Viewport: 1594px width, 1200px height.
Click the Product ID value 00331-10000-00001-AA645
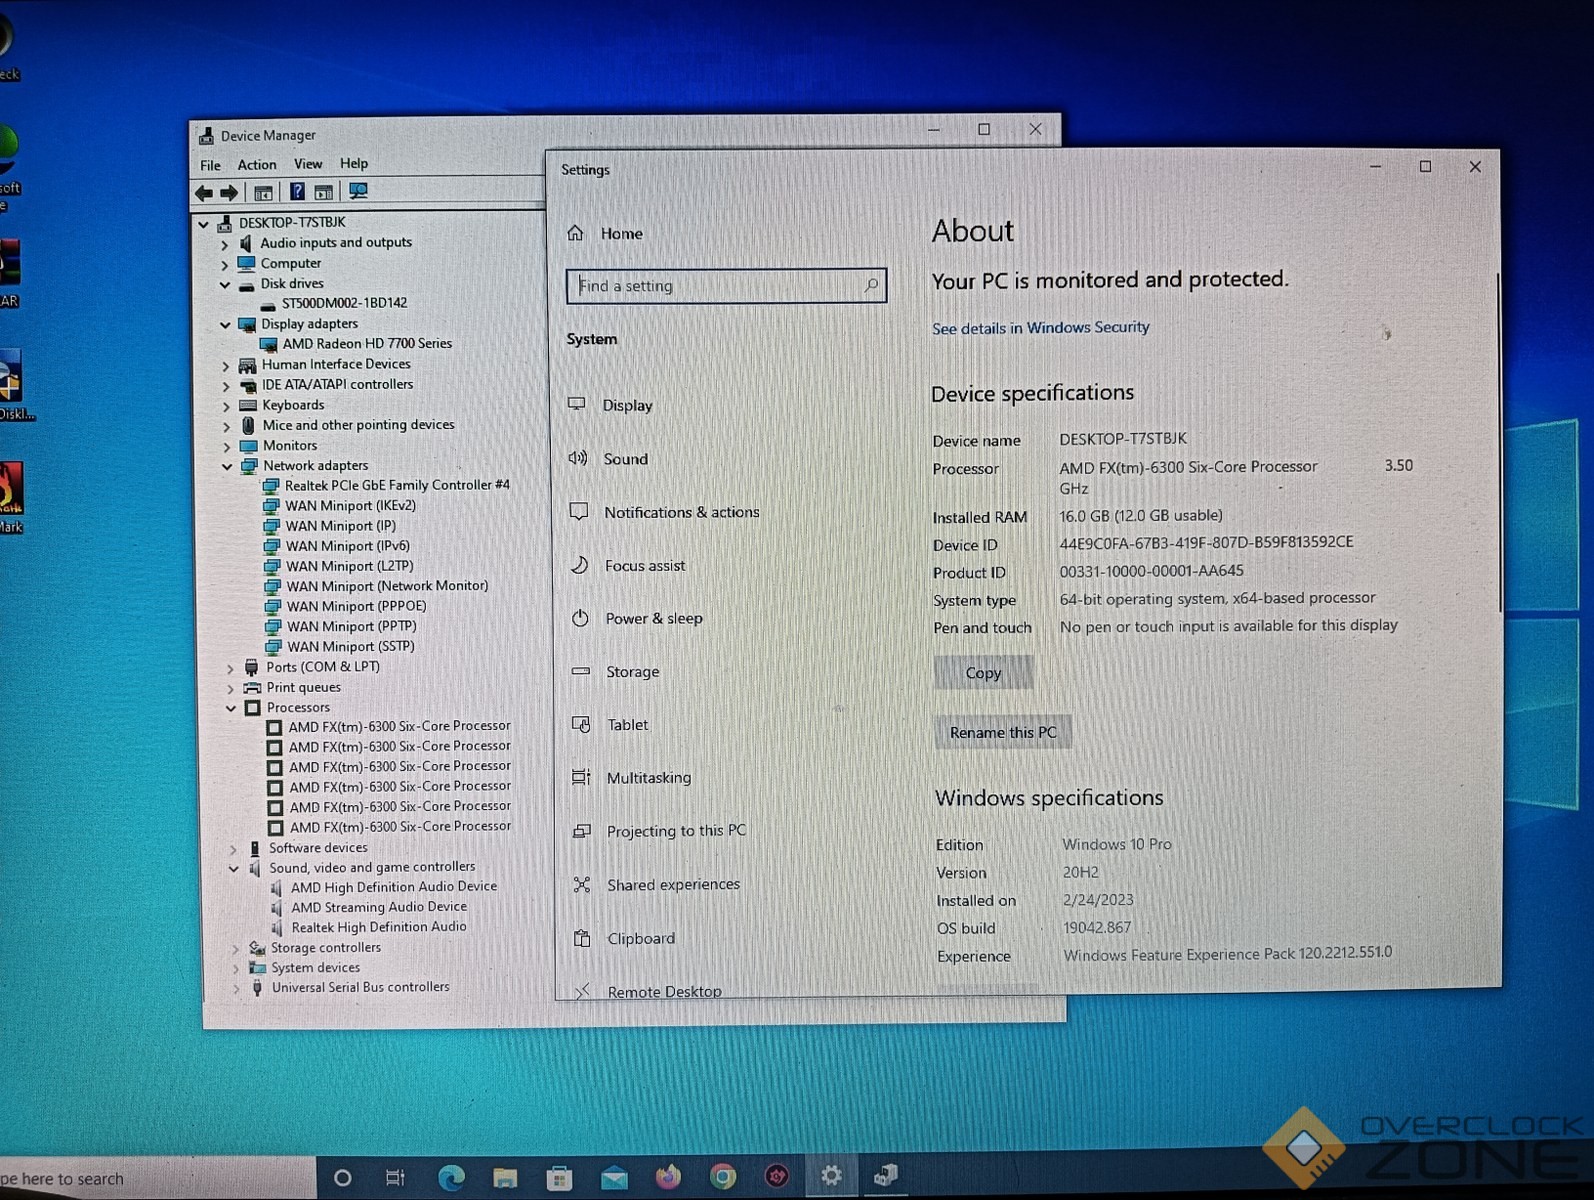point(1152,571)
